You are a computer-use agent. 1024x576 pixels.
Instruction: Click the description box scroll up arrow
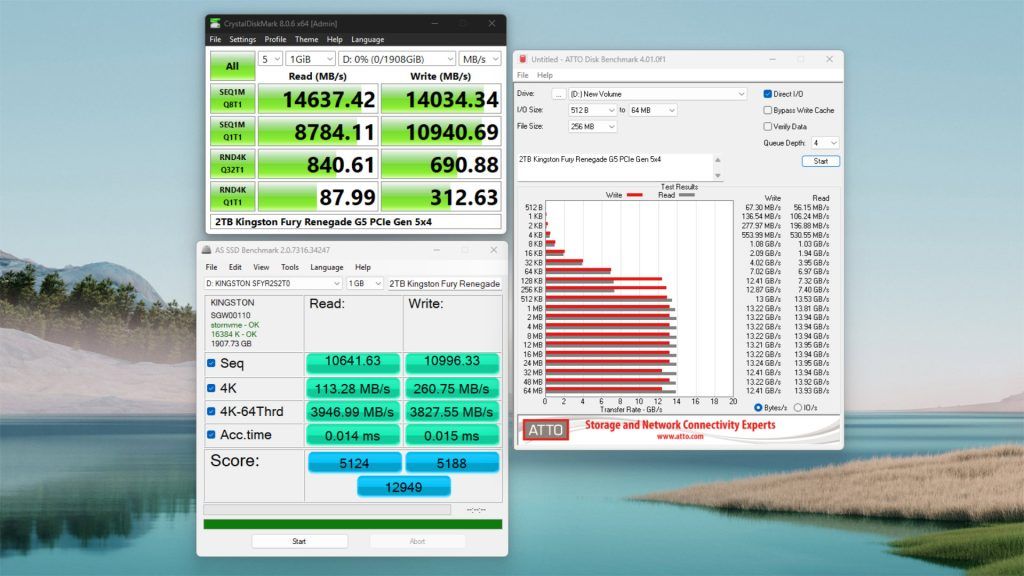pyautogui.click(x=718, y=160)
